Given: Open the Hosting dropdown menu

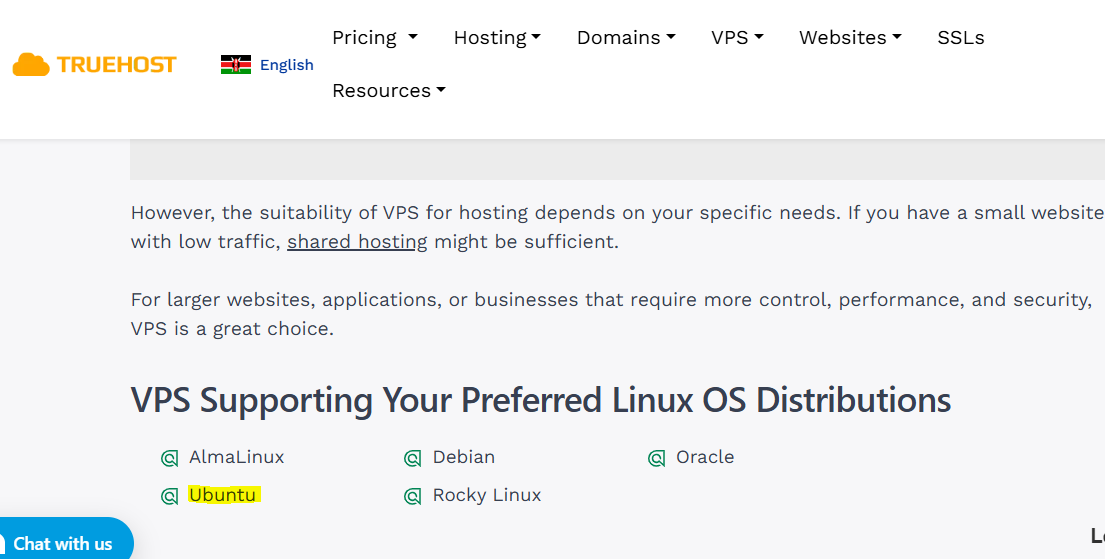Looking at the screenshot, I should 497,37.
